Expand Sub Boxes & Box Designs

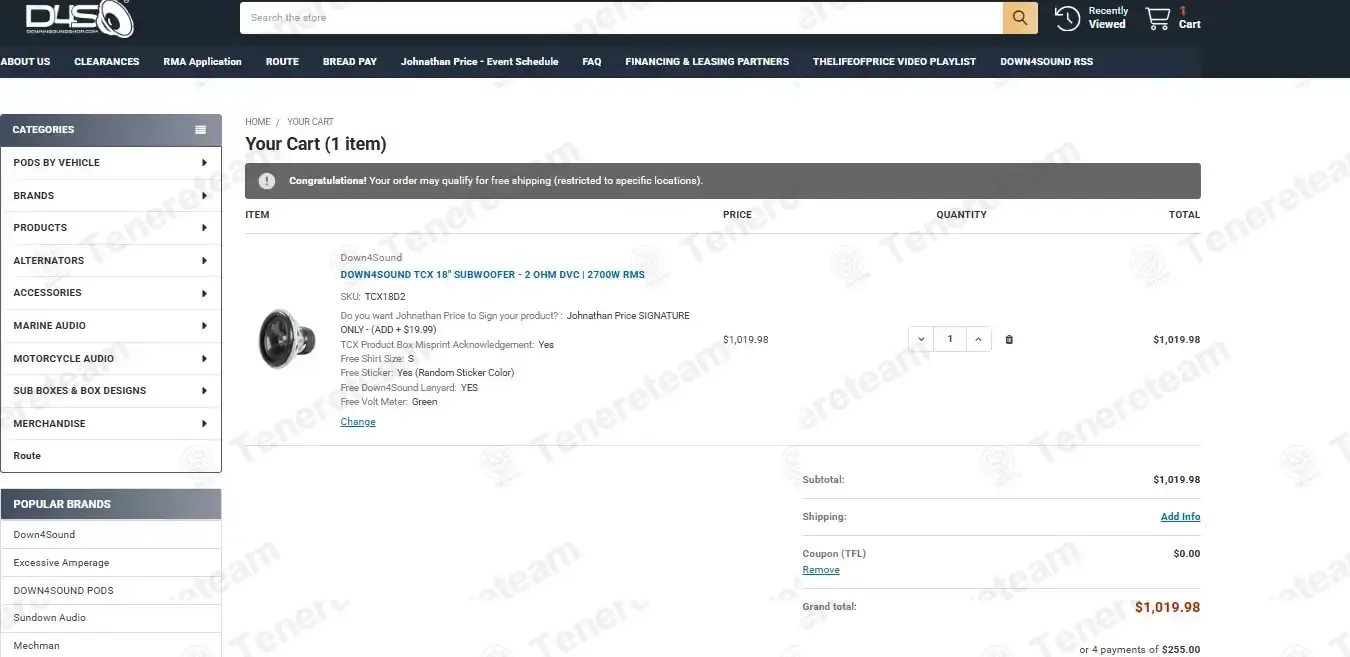[x=204, y=391]
